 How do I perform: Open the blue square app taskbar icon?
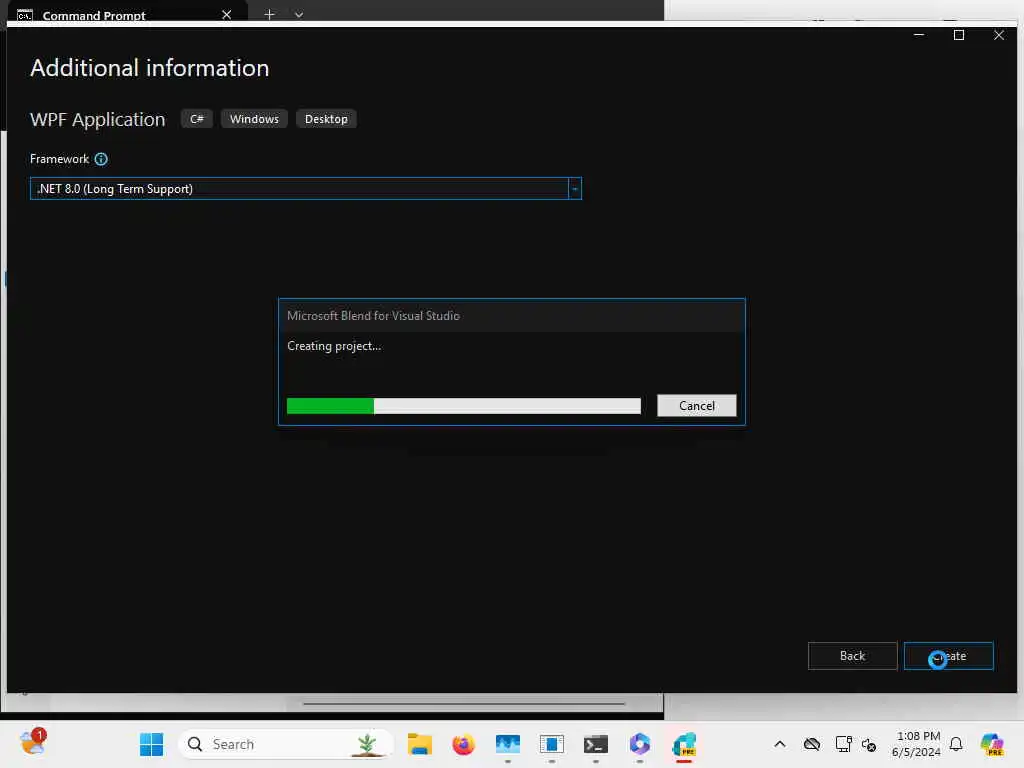pos(551,744)
